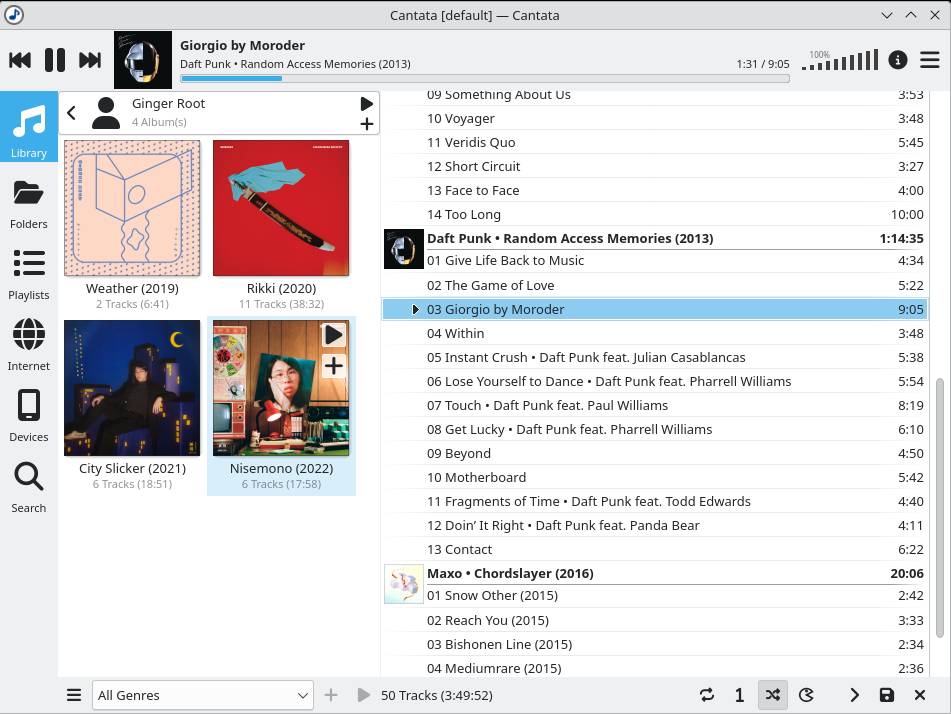Toggle shuffle (random) playback
Image resolution: width=951 pixels, height=714 pixels.
[x=773, y=695]
